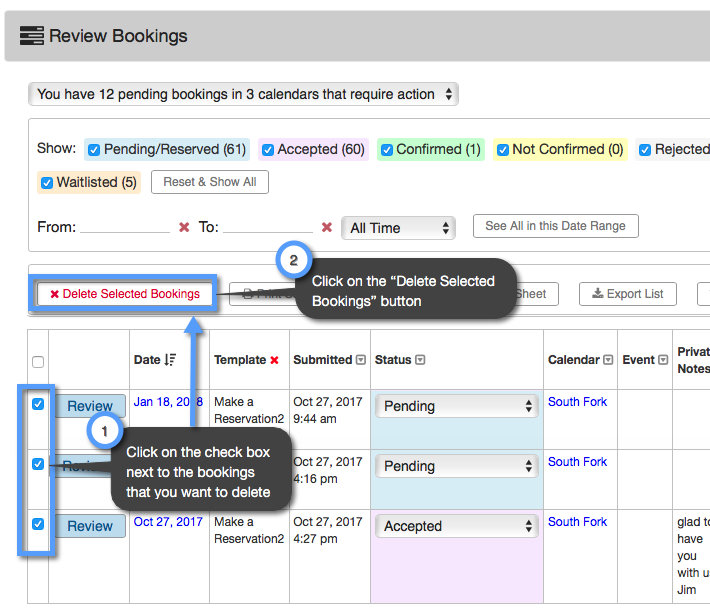Open Status column filter icon
Image resolution: width=710 pixels, height=612 pixels.
pos(420,360)
